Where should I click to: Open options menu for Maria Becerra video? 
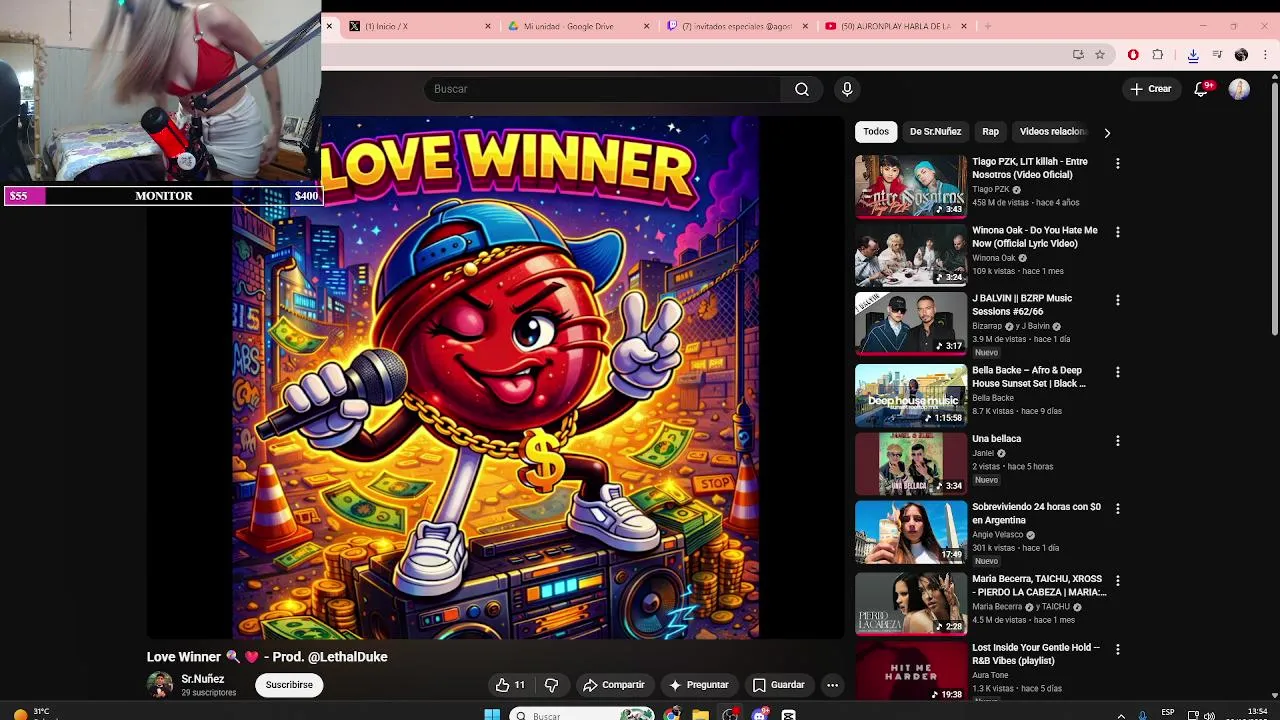pos(1118,580)
